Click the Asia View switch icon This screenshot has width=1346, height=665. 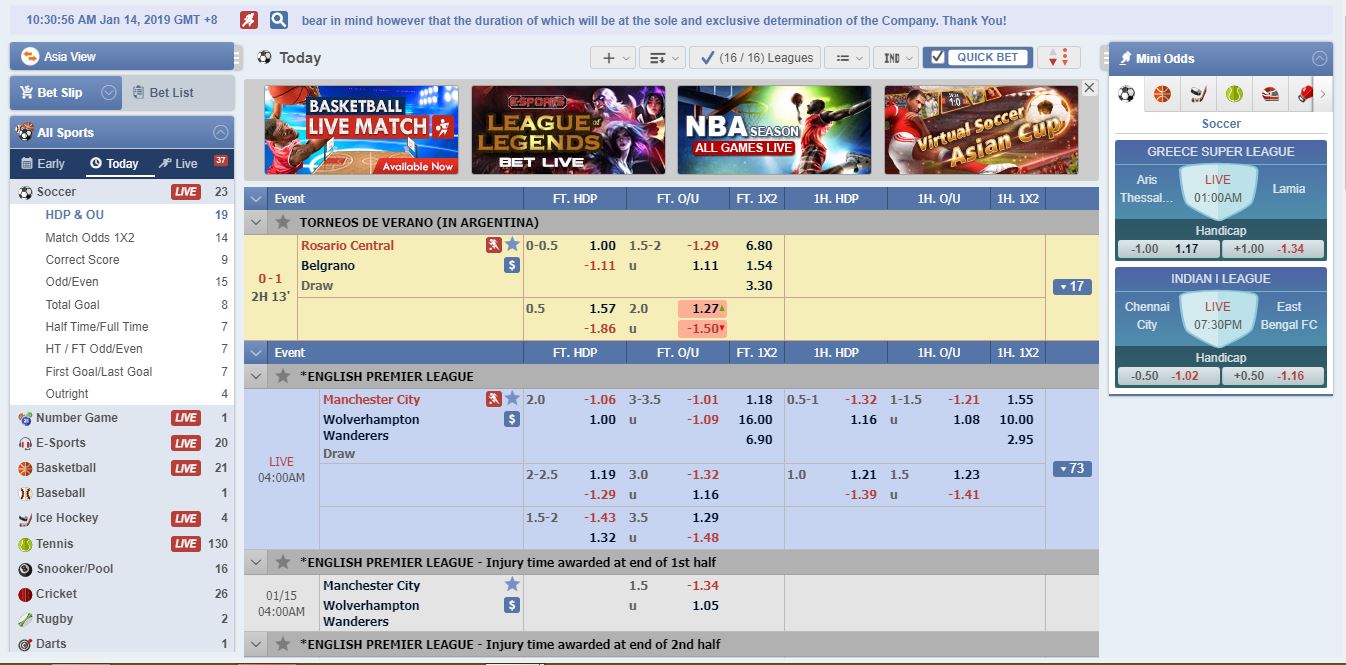pos(29,57)
